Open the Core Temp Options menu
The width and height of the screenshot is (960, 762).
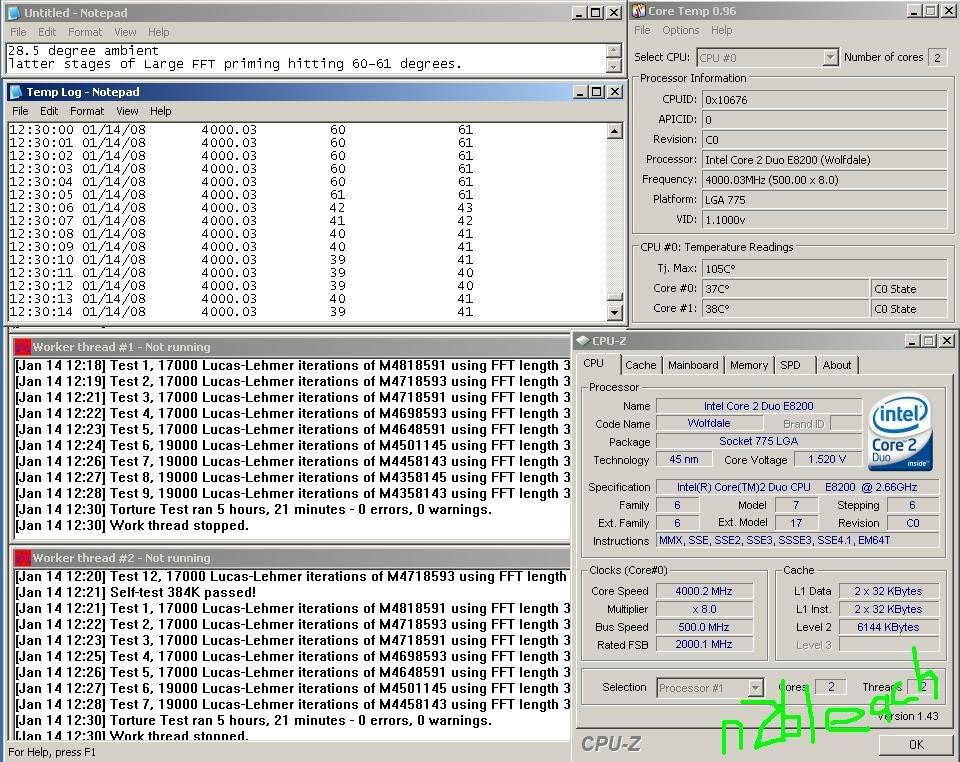point(680,30)
